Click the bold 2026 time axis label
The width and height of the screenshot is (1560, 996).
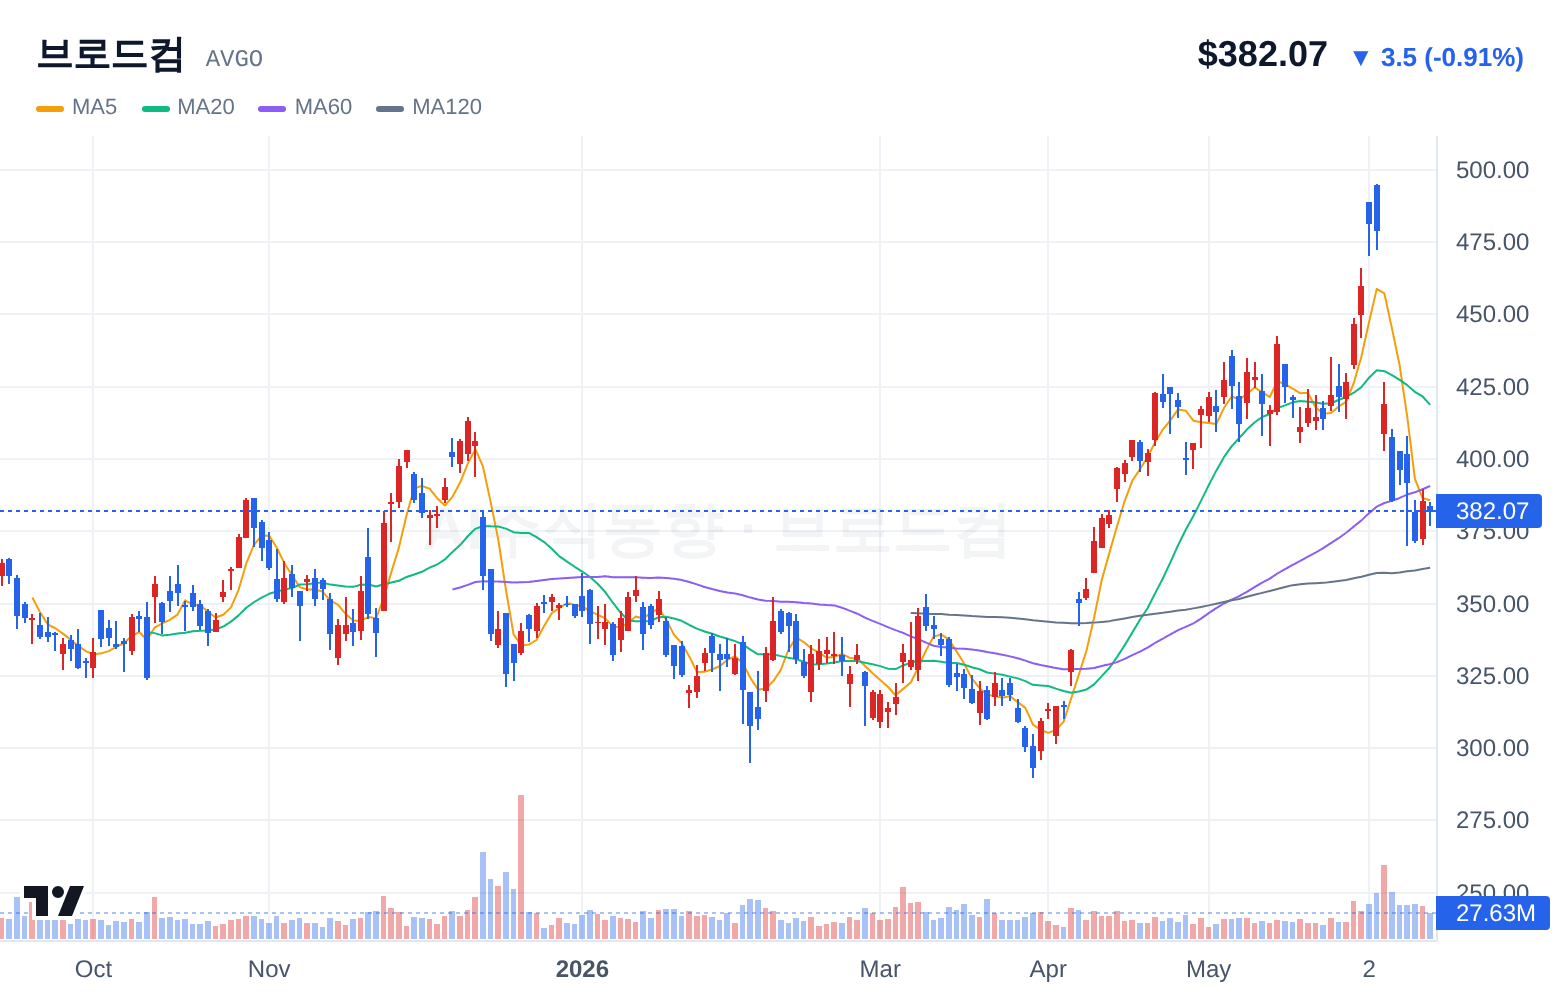click(582, 969)
